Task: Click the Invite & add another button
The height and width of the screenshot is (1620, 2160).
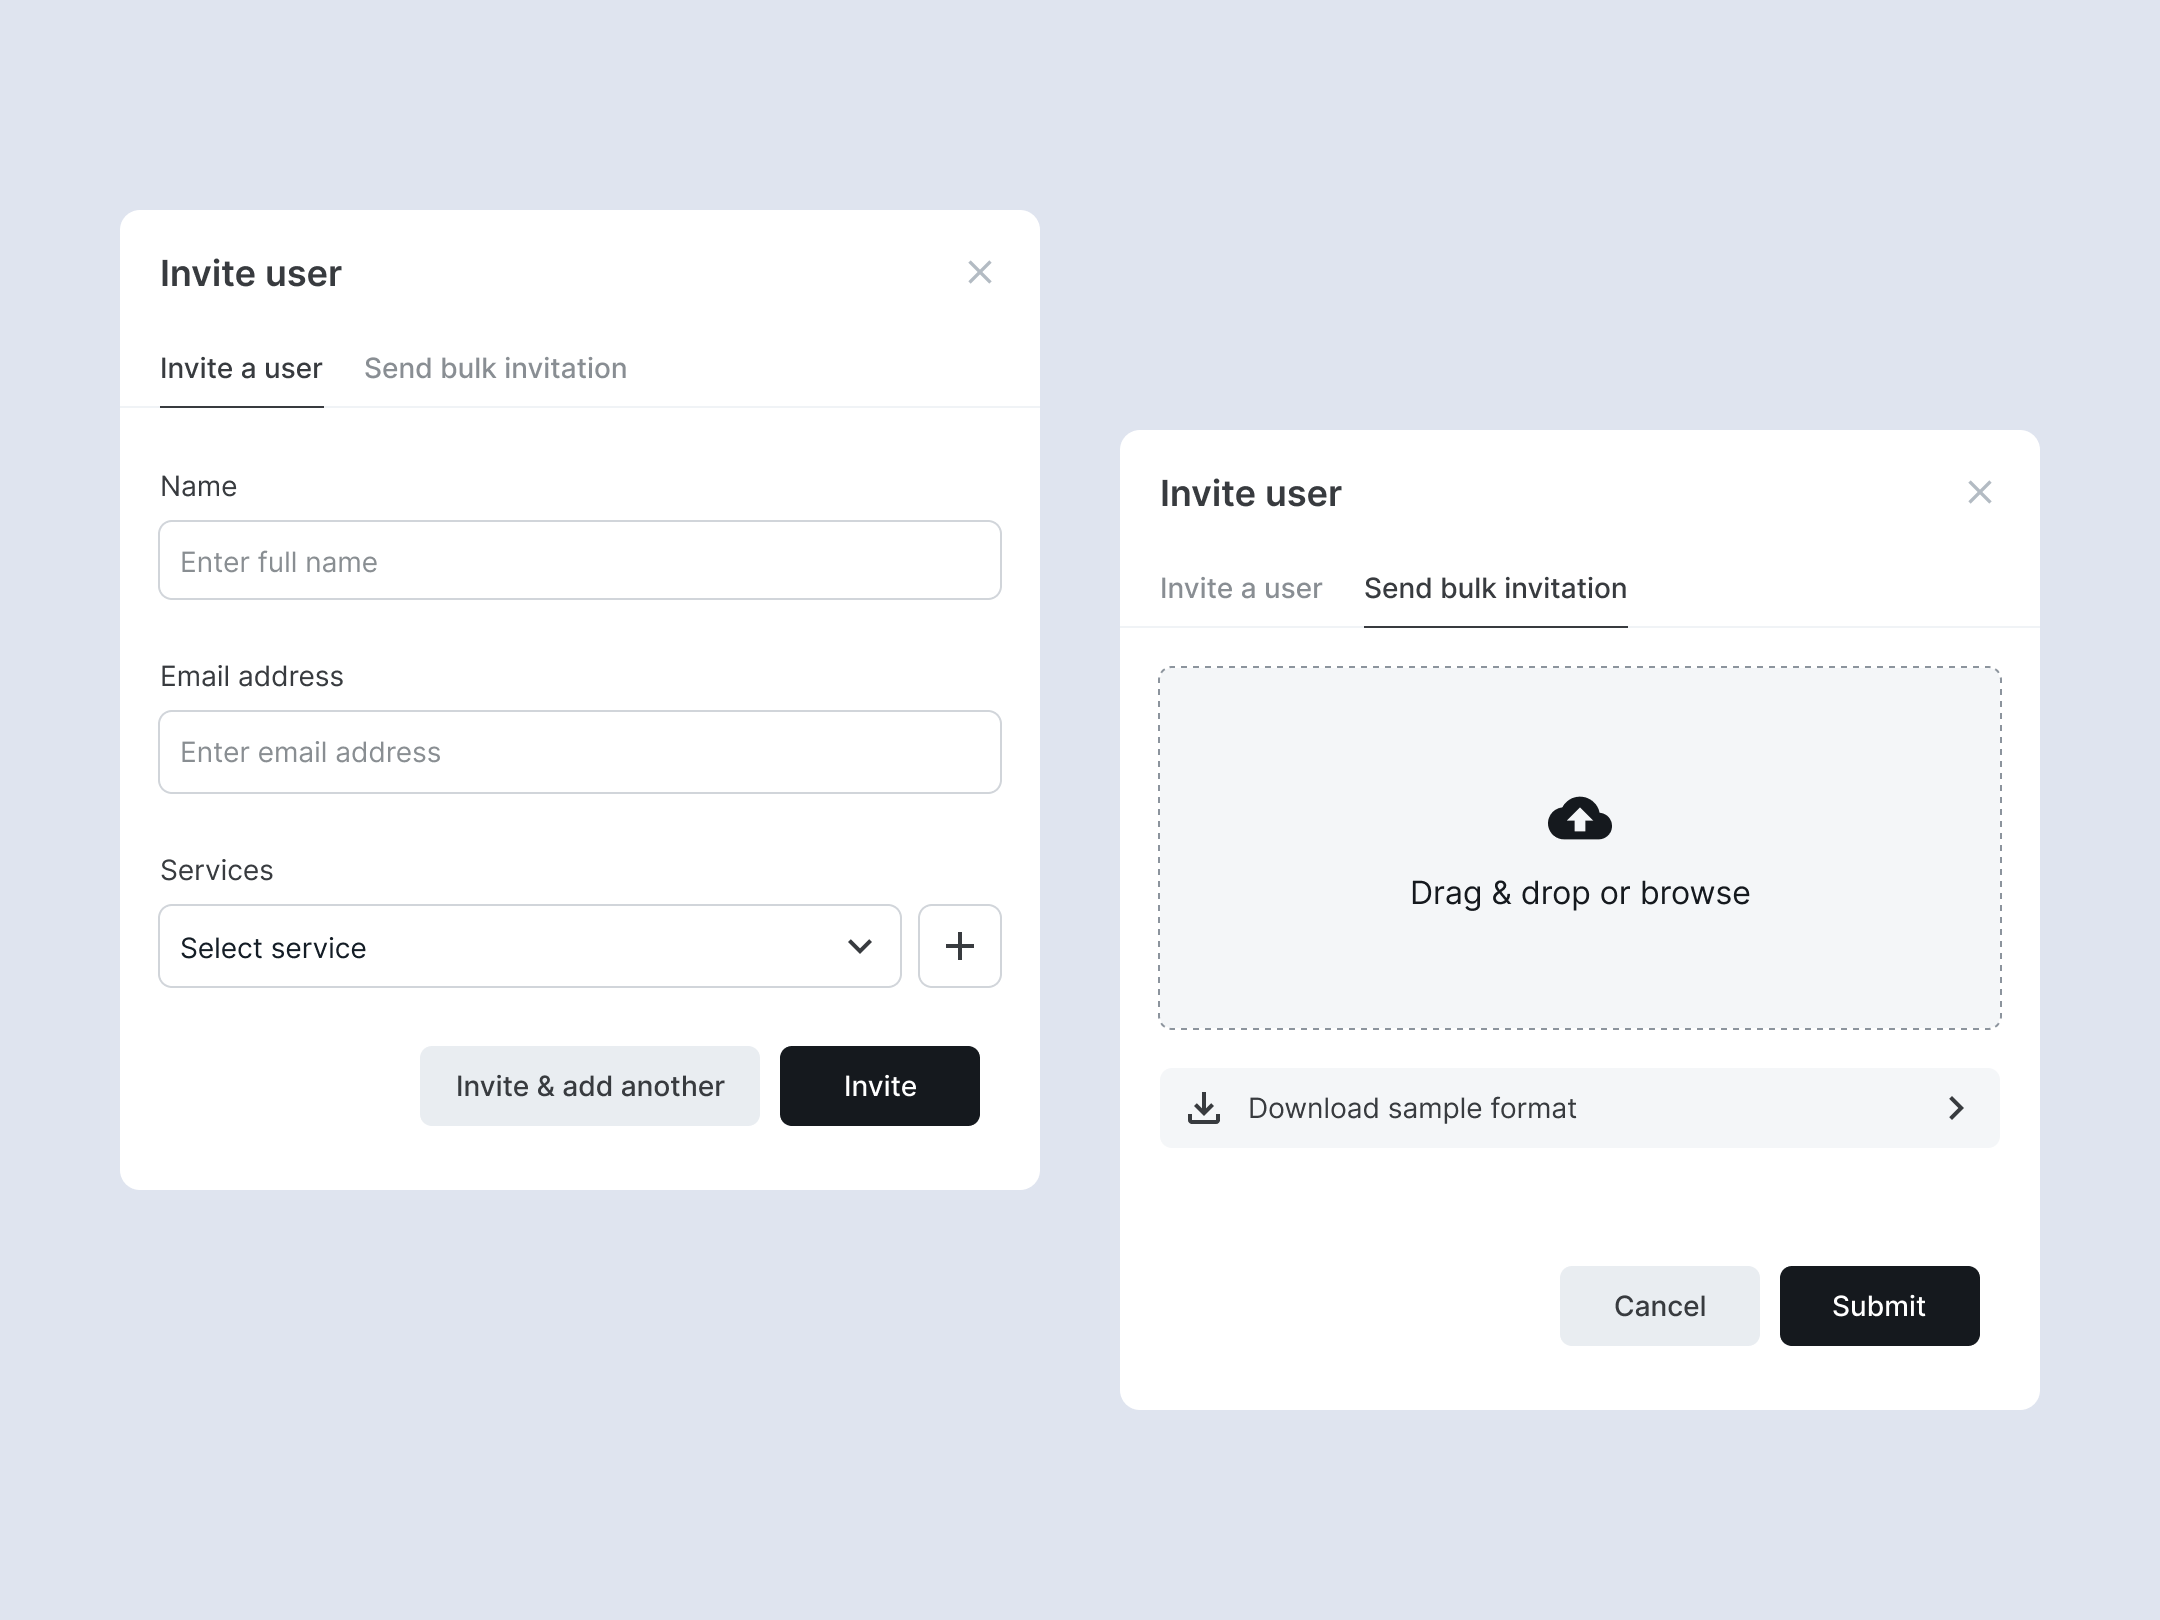Action: (x=590, y=1086)
